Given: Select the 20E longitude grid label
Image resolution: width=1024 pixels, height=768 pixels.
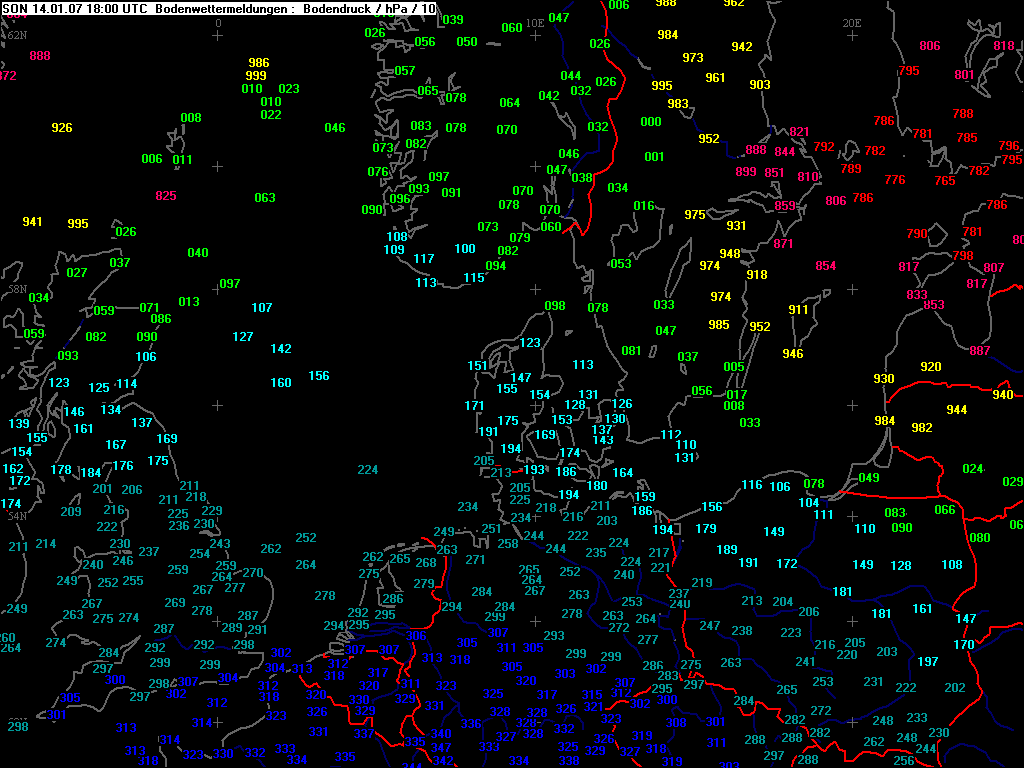Looking at the screenshot, I should [x=852, y=22].
